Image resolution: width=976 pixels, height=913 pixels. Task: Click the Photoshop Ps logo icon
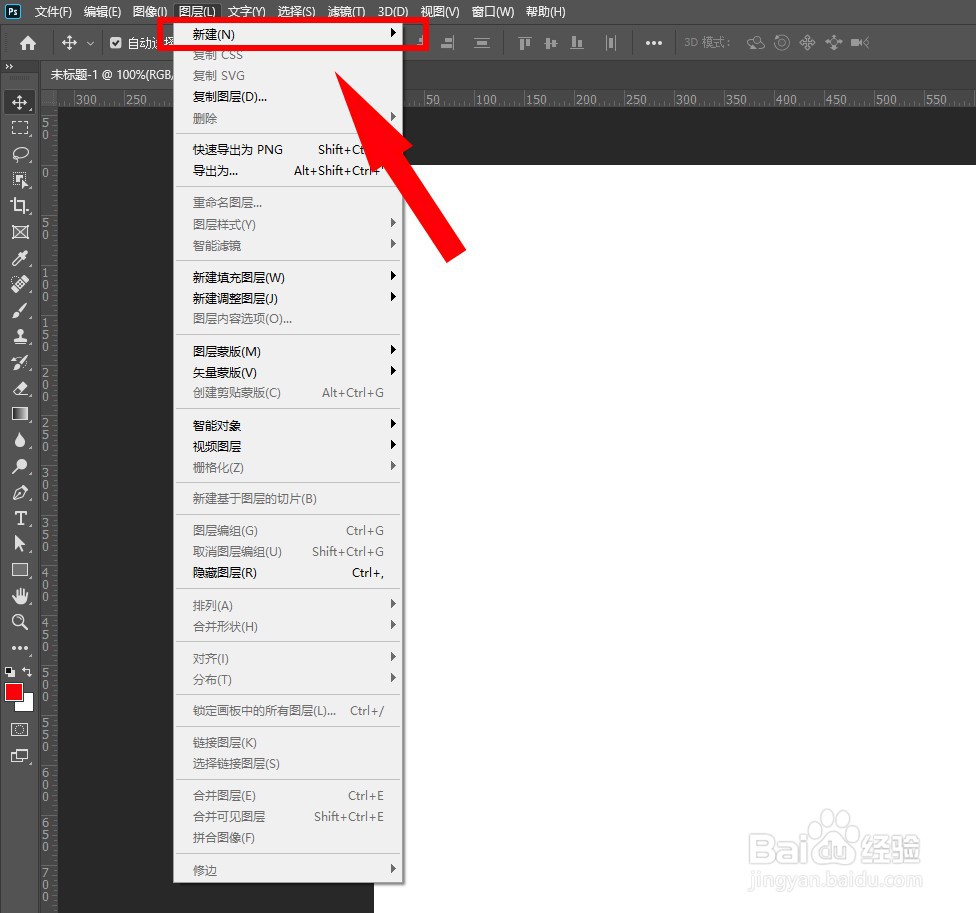pyautogui.click(x=12, y=11)
